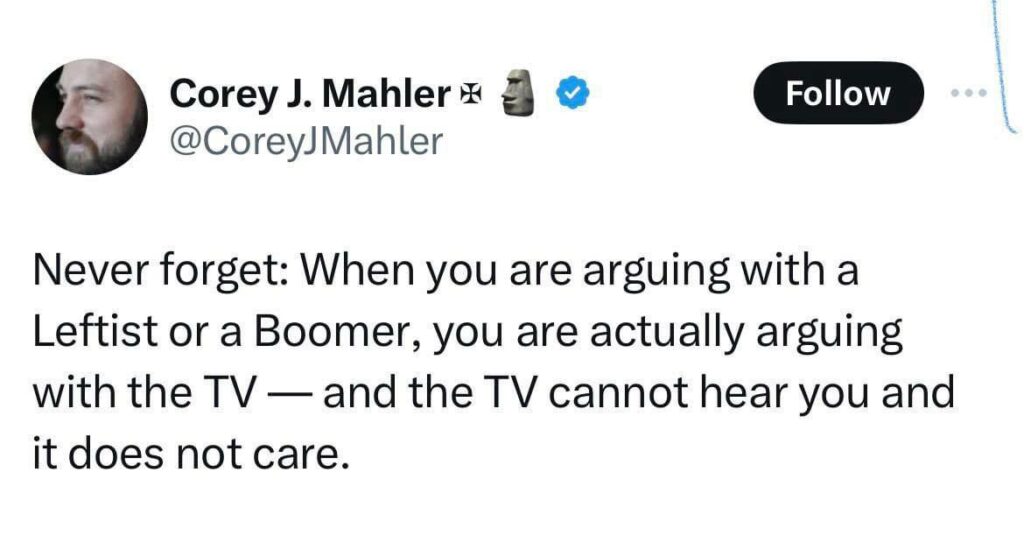Click the display name Corey J. Mahler
Viewport: 1024px width, 557px height.
coord(310,94)
